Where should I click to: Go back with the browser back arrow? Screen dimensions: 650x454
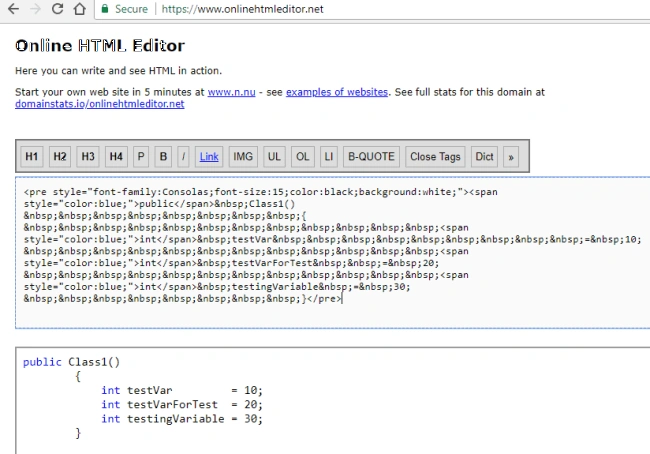click(13, 9)
